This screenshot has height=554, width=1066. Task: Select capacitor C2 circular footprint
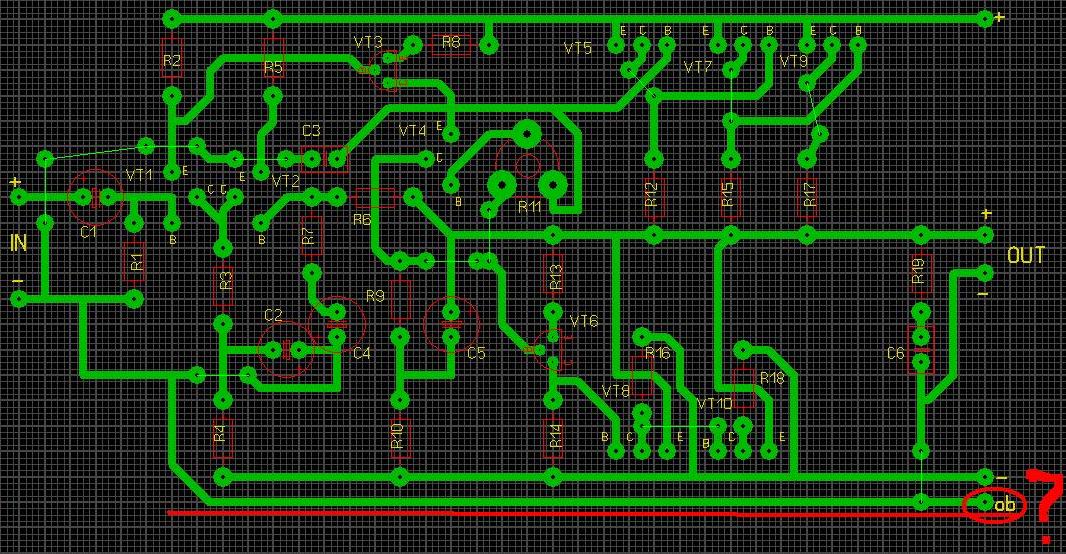285,349
